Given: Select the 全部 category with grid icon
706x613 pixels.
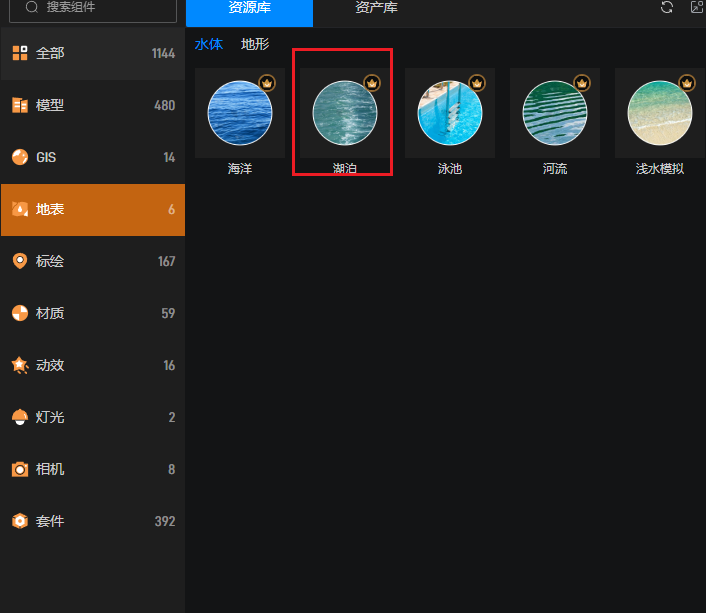Looking at the screenshot, I should pyautogui.click(x=92, y=53).
